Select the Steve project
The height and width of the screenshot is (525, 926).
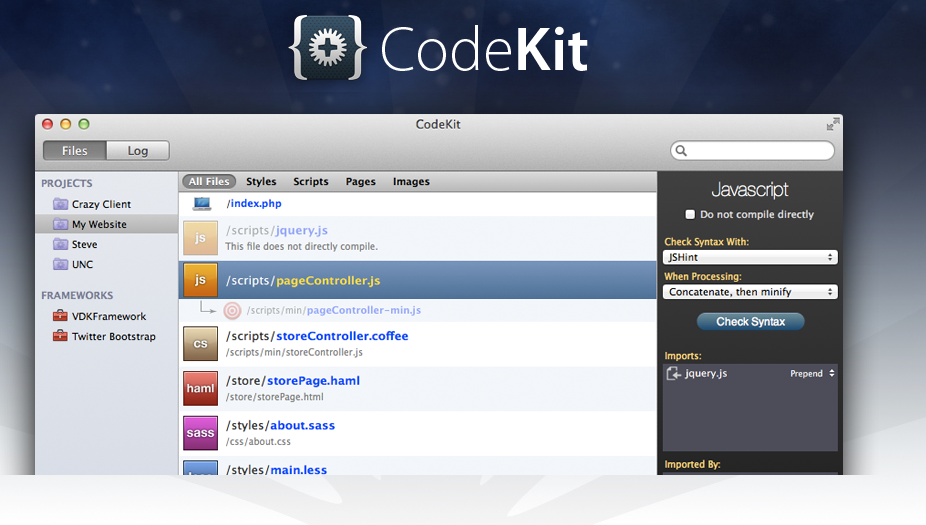pos(84,244)
